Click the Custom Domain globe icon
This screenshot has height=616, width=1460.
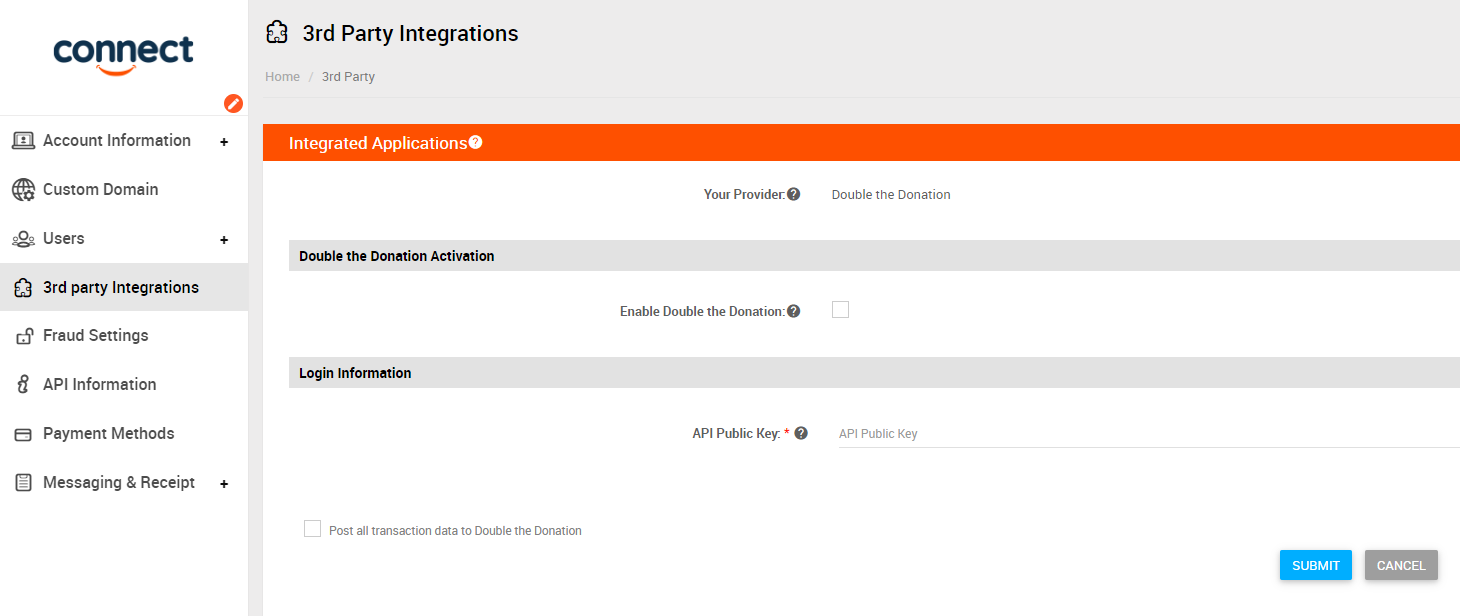click(x=23, y=190)
